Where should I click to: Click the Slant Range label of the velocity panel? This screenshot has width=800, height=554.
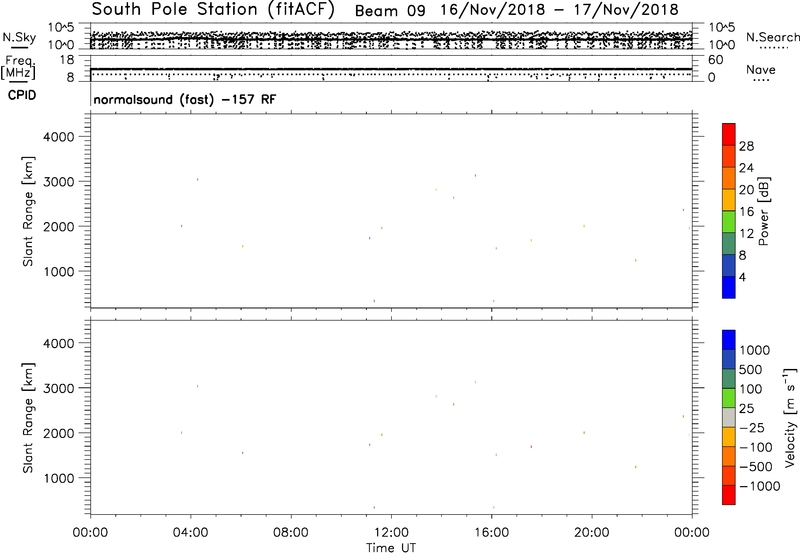point(28,418)
